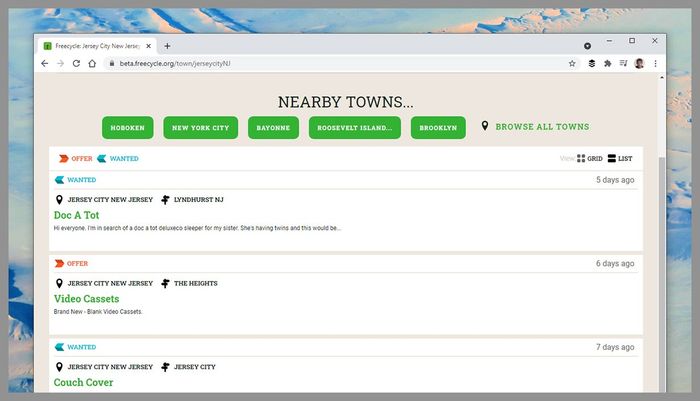Switch to List view

(620, 159)
